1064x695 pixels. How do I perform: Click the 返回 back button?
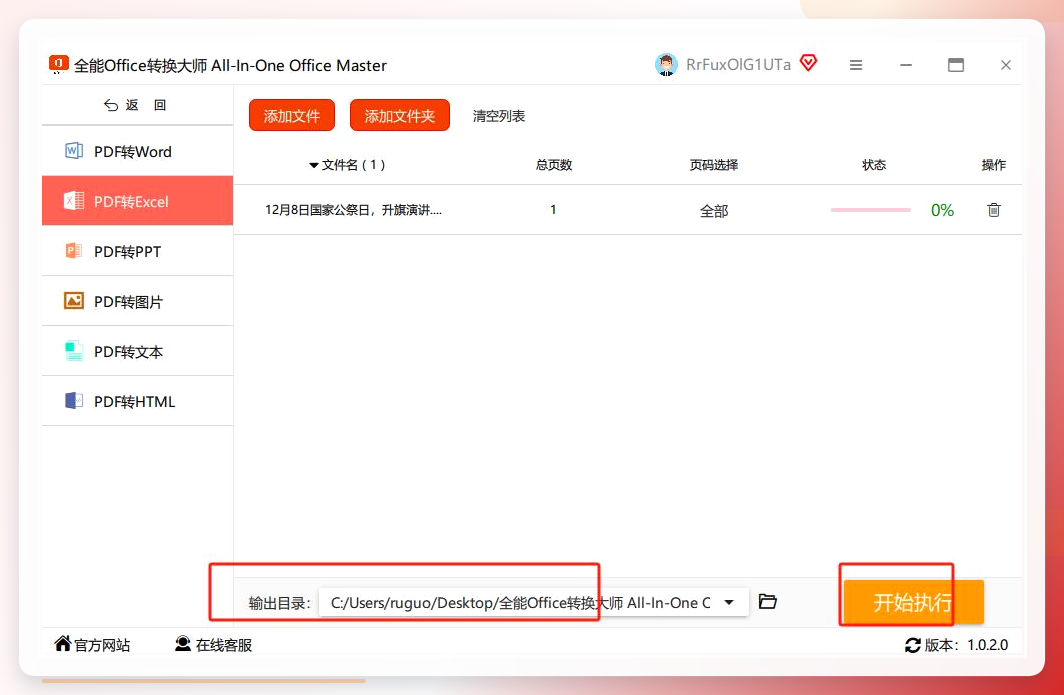click(135, 105)
